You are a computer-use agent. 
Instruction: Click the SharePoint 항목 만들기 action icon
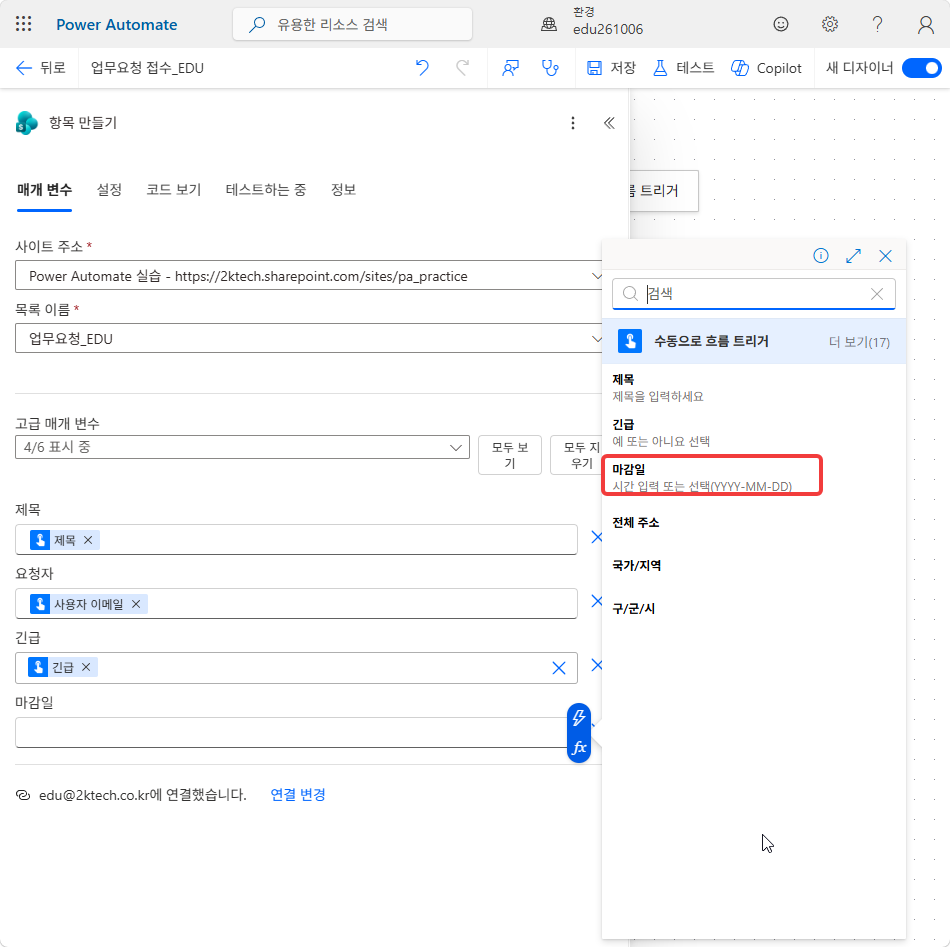pos(26,123)
